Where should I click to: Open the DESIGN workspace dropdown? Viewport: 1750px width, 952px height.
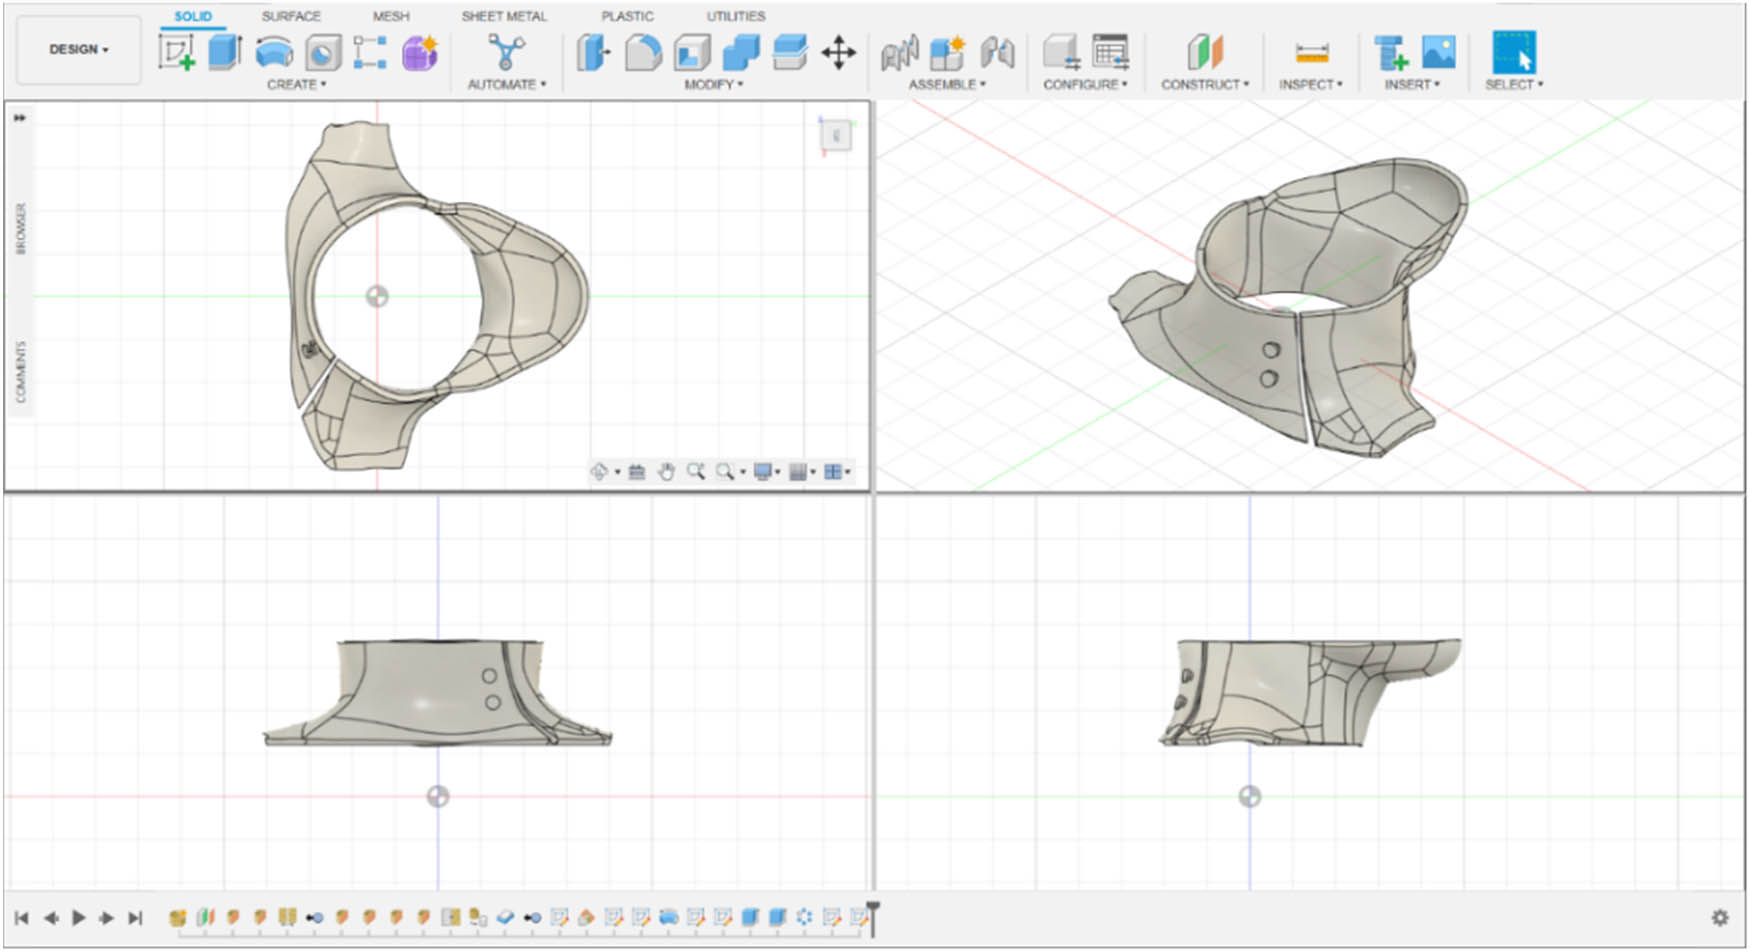pyautogui.click(x=78, y=48)
